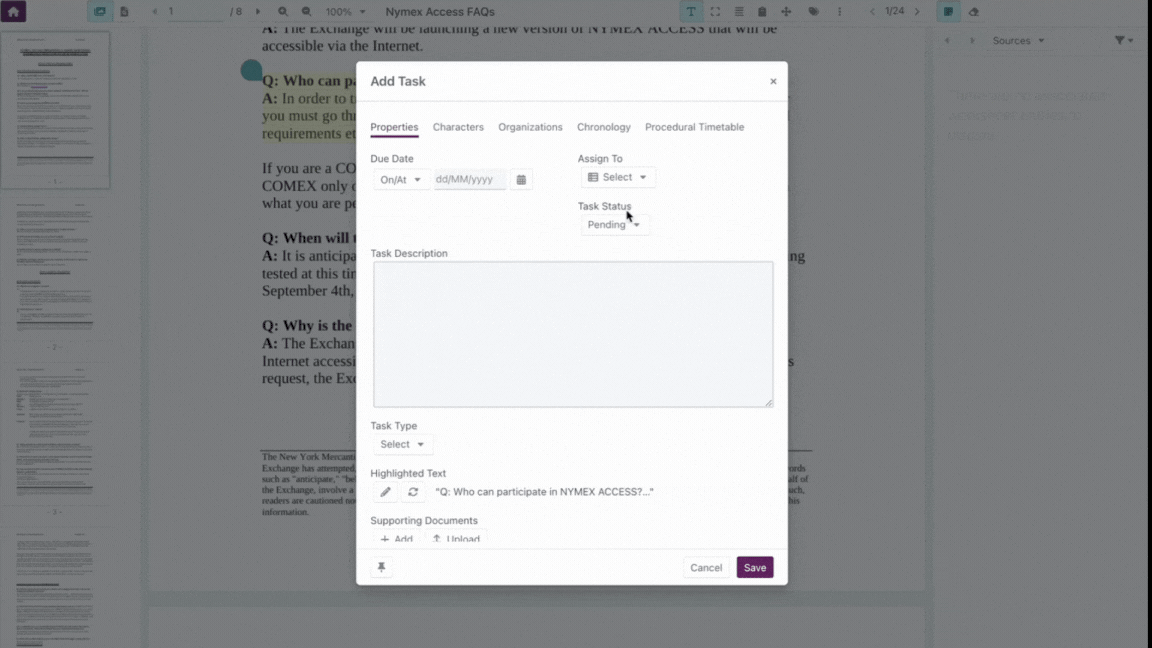Switch to the Characters tab
The height and width of the screenshot is (648, 1152).
pos(458,127)
